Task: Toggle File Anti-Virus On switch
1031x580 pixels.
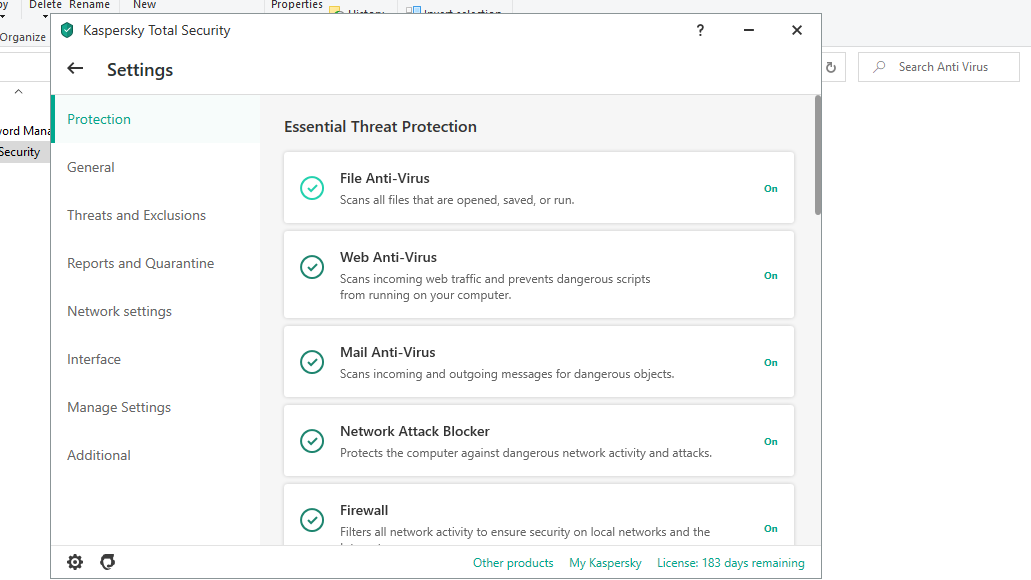Action: pos(771,188)
